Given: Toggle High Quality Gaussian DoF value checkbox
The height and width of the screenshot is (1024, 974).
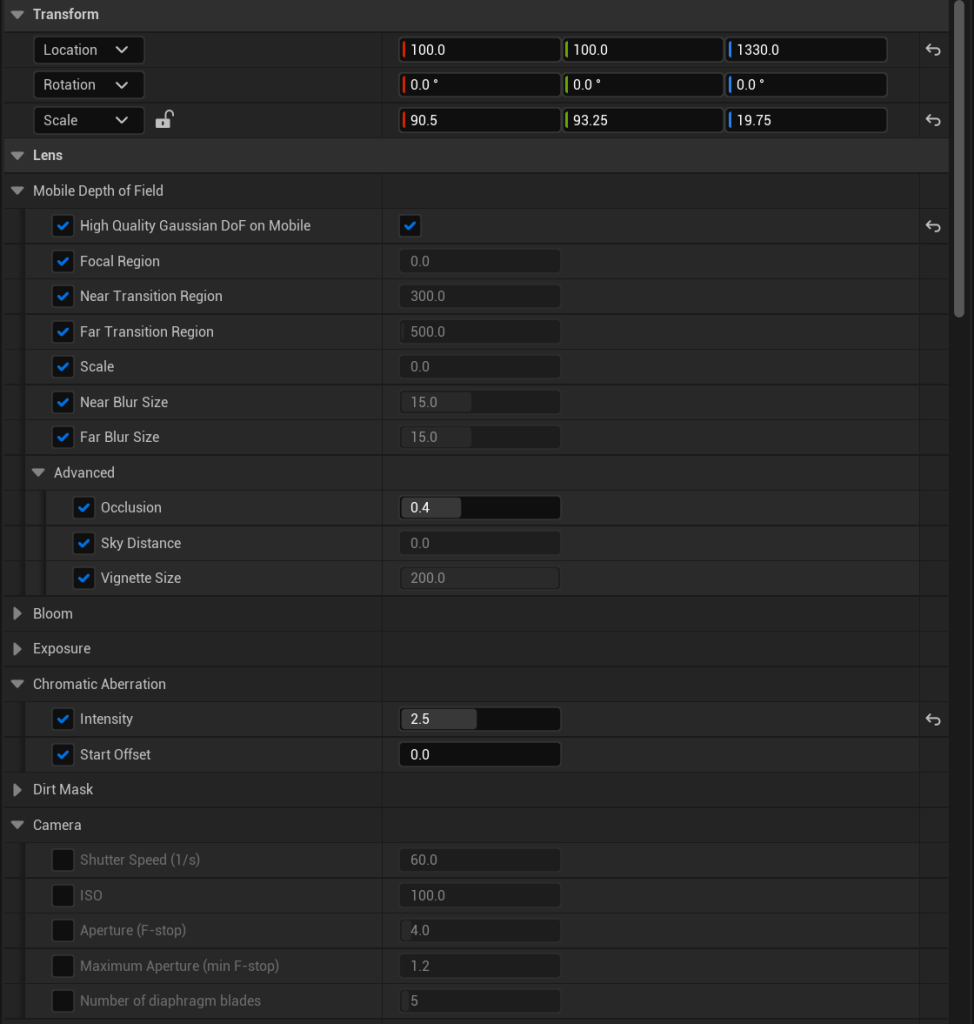Looking at the screenshot, I should point(410,226).
